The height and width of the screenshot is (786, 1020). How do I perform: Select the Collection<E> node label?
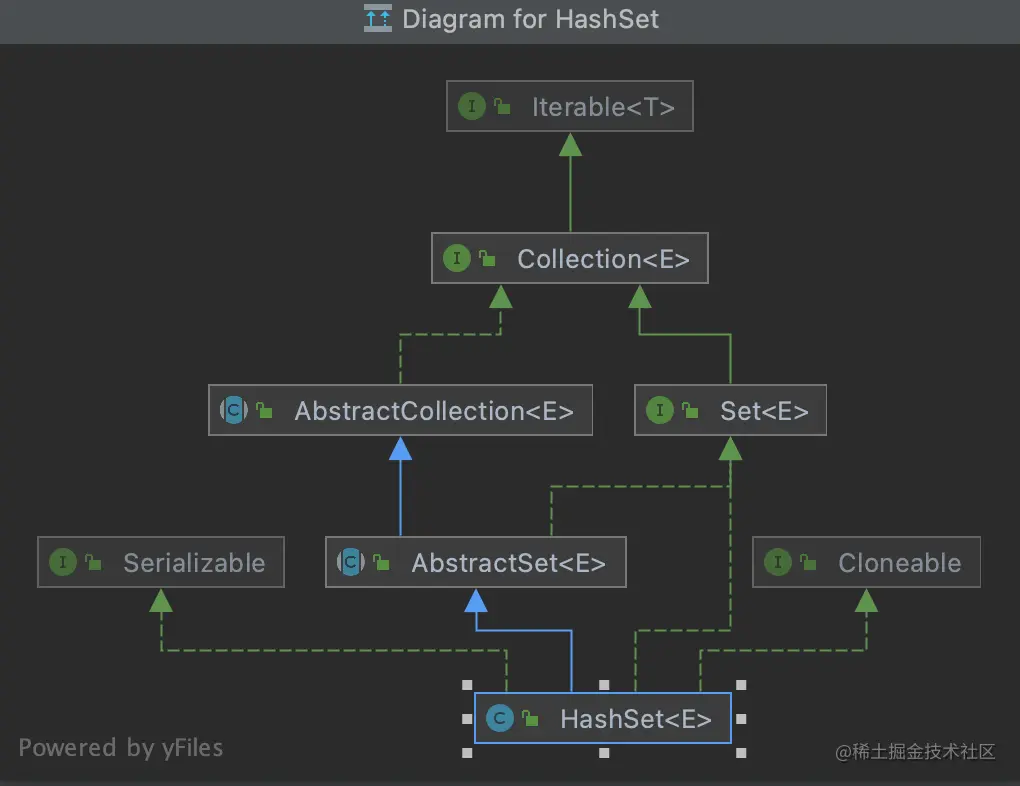pos(603,259)
